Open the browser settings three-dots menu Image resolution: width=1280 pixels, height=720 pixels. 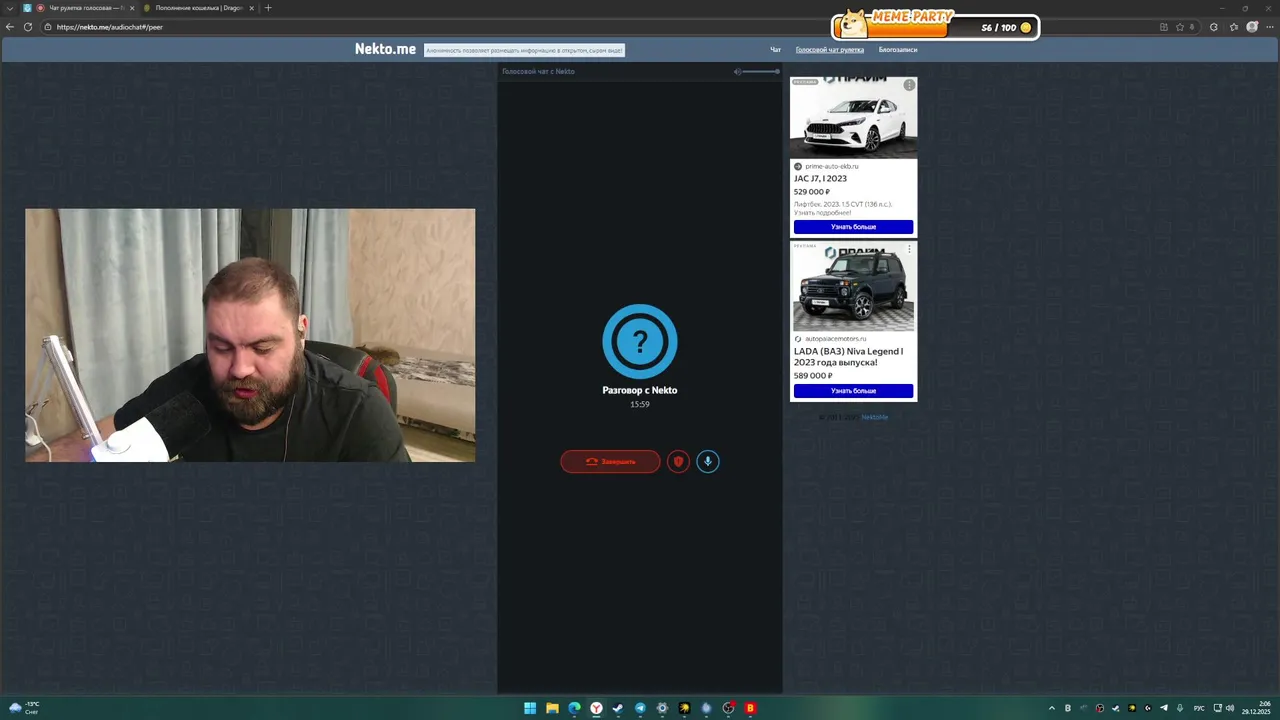click(1270, 27)
